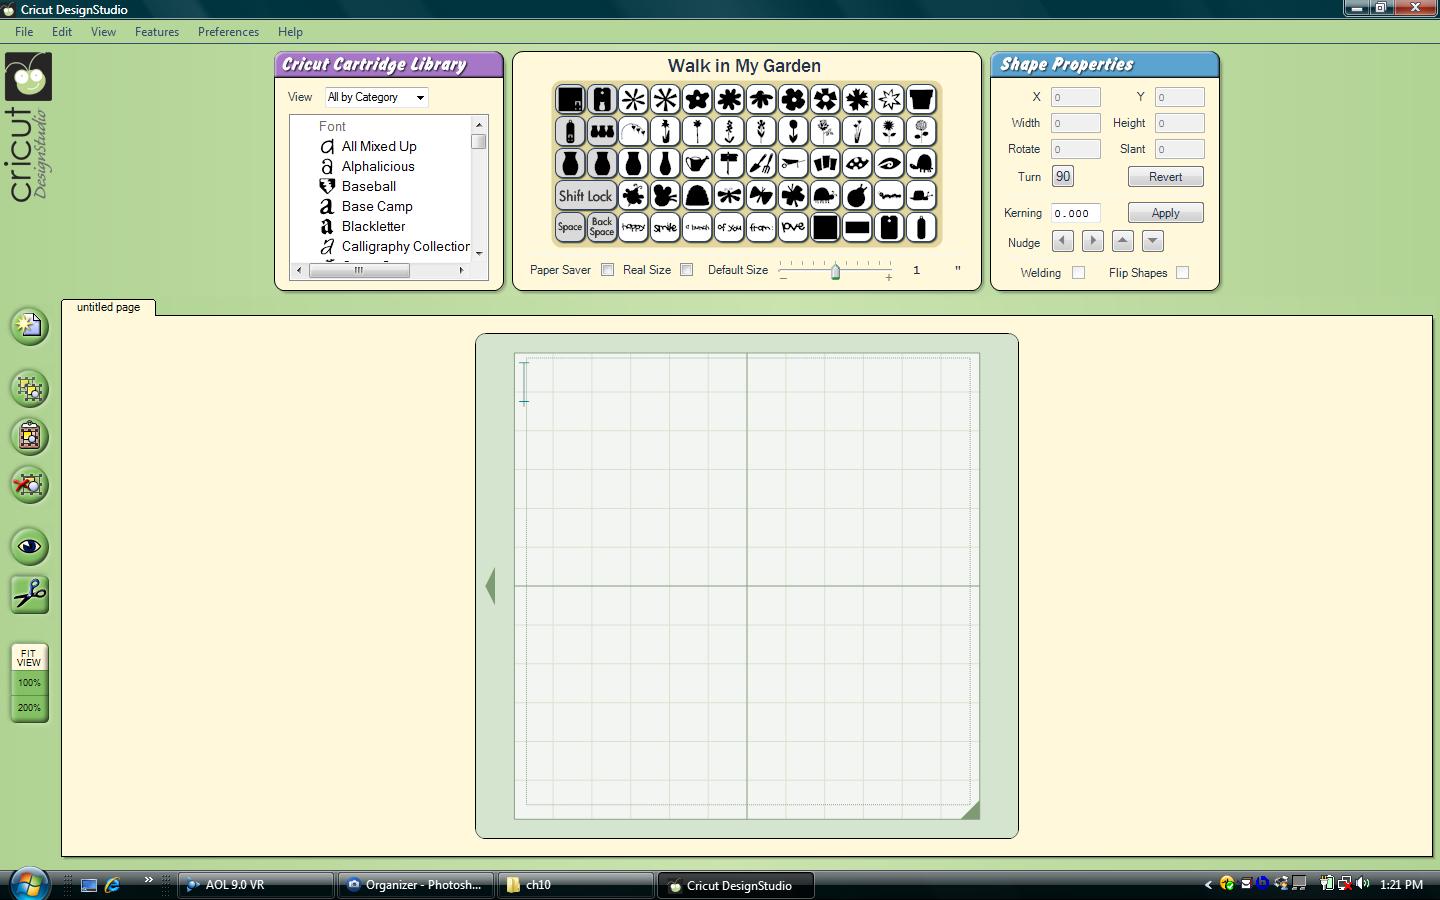Click the delete shapes red-X icon
This screenshot has height=900, width=1440.
tap(29, 485)
